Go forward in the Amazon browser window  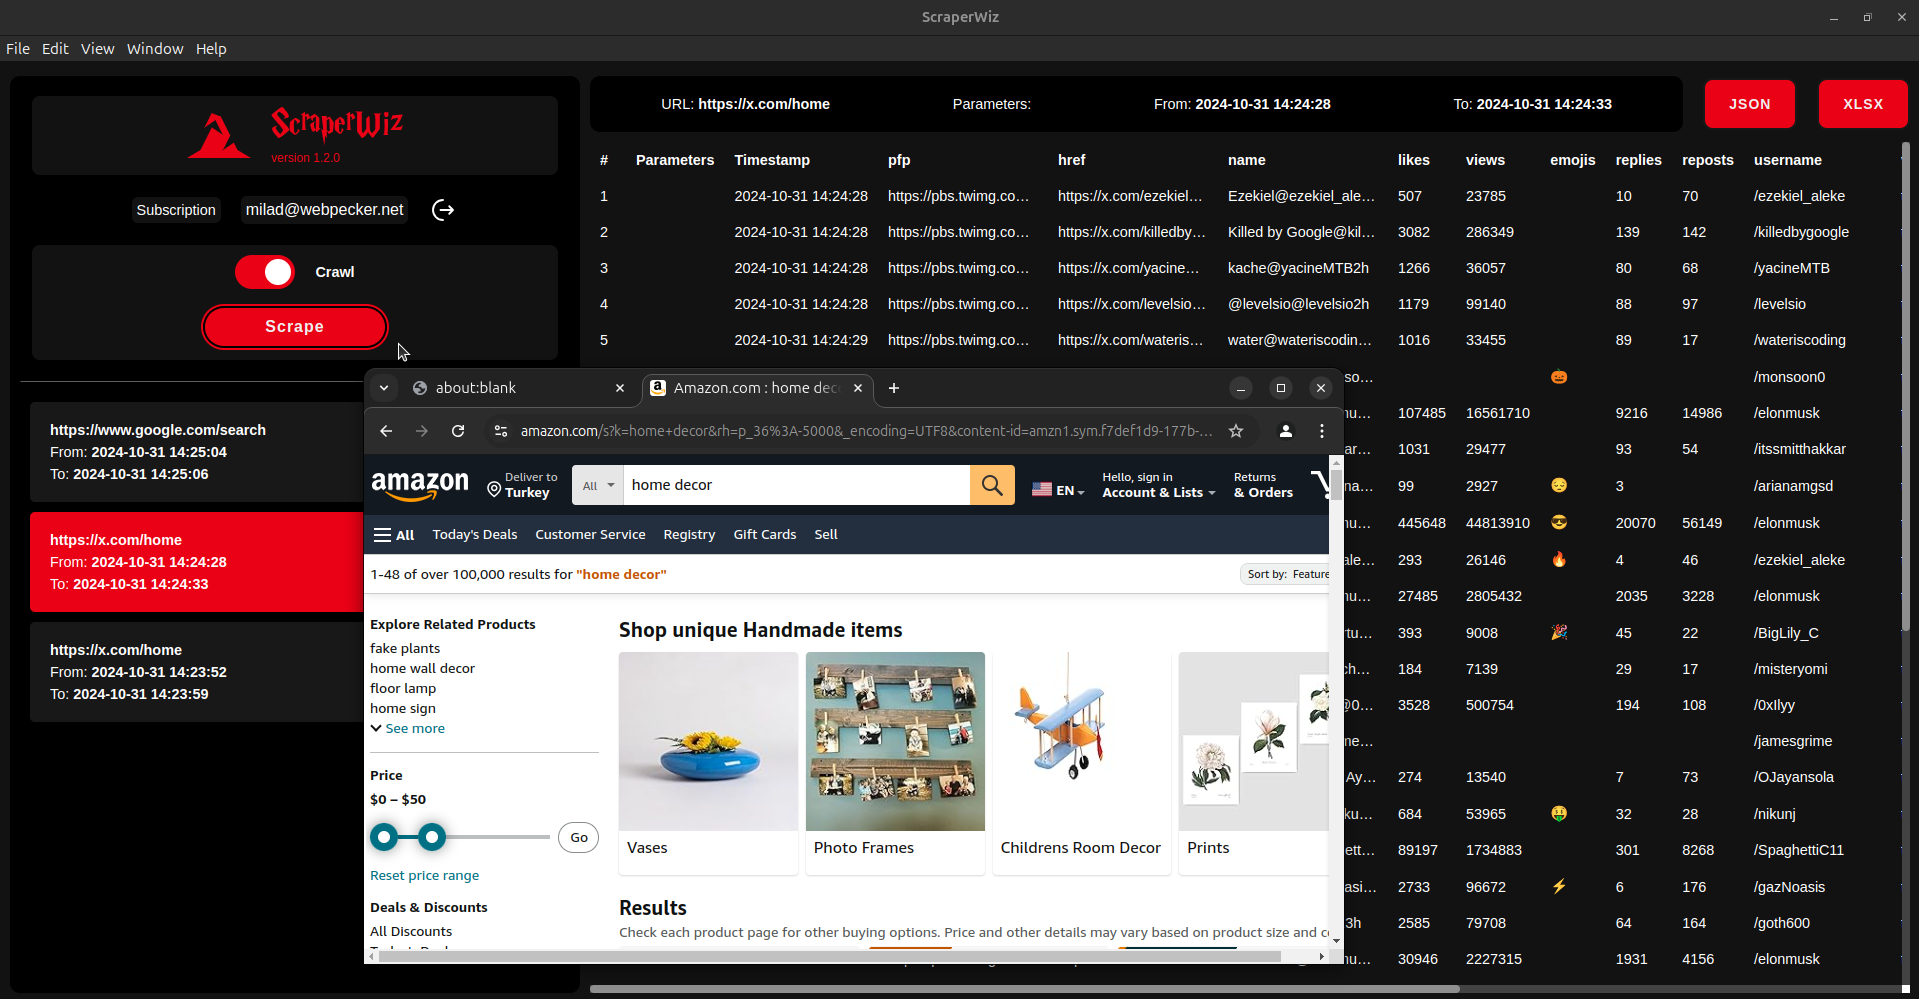422,431
